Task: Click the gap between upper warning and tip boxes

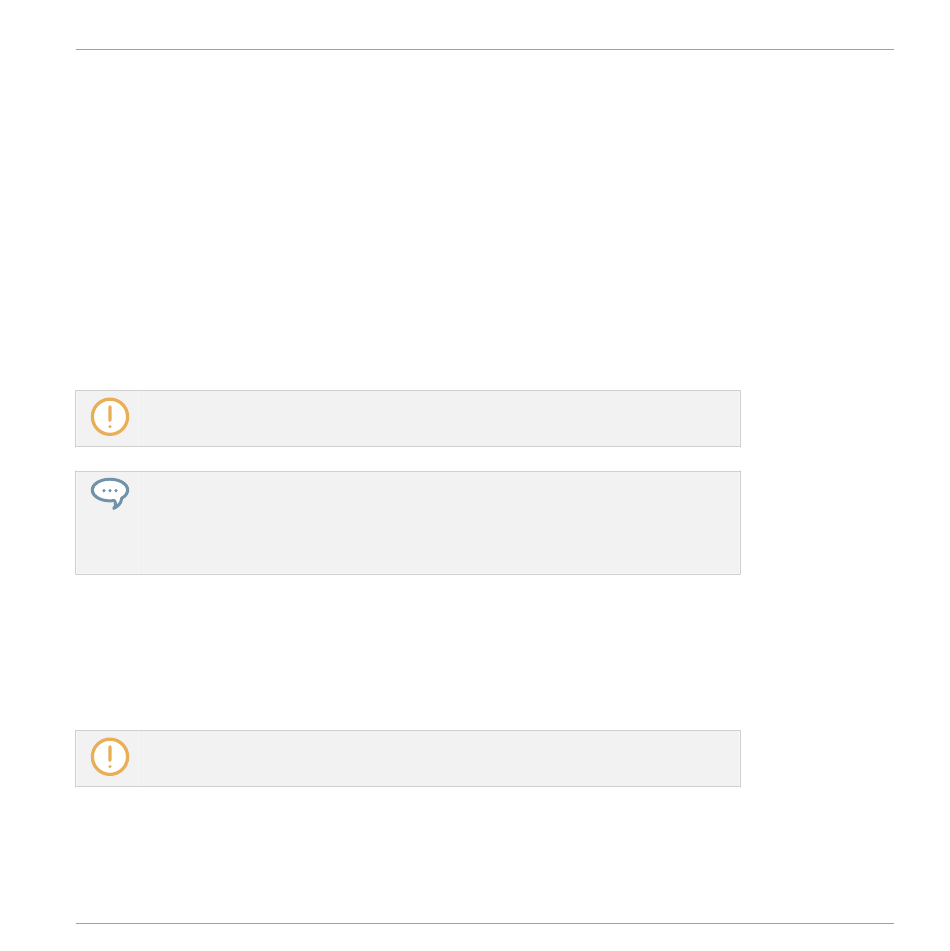Action: [x=408, y=459]
